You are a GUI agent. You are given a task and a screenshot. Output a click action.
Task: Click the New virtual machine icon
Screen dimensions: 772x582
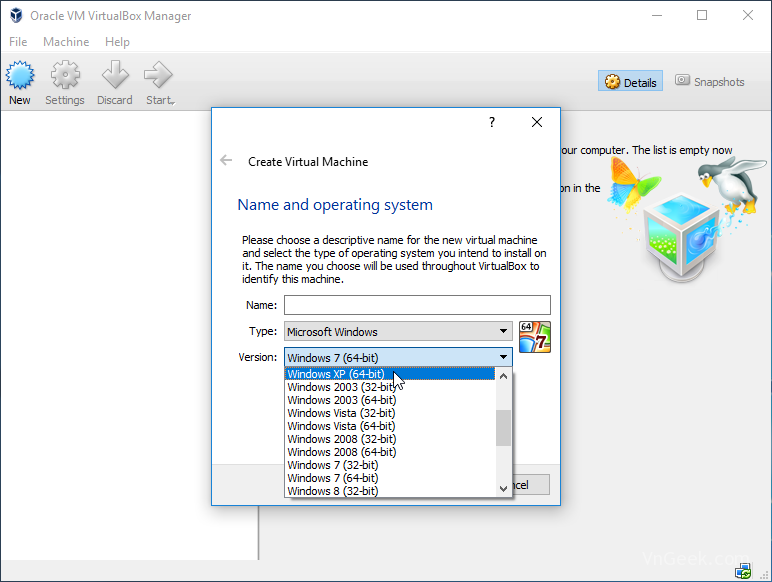tap(20, 75)
